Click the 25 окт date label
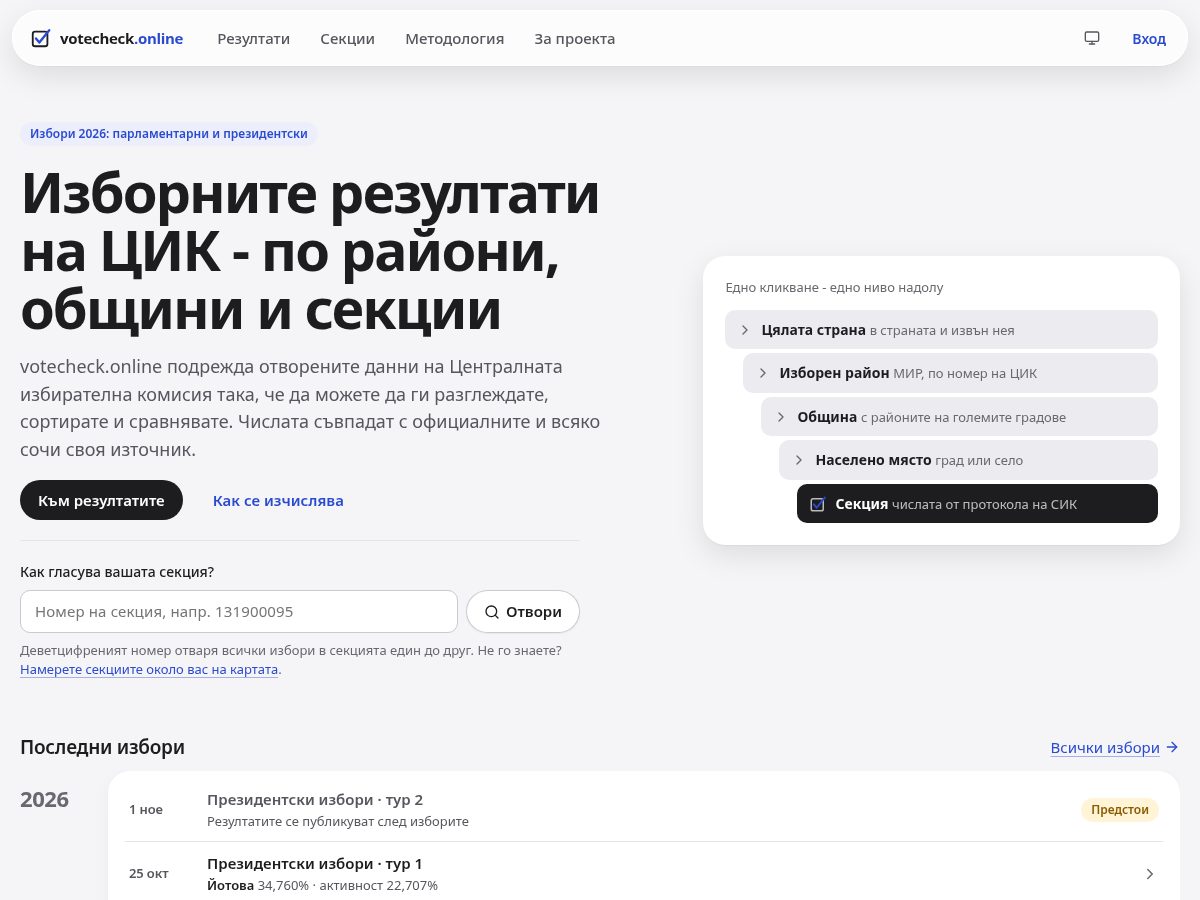This screenshot has height=900, width=1200. click(x=149, y=874)
